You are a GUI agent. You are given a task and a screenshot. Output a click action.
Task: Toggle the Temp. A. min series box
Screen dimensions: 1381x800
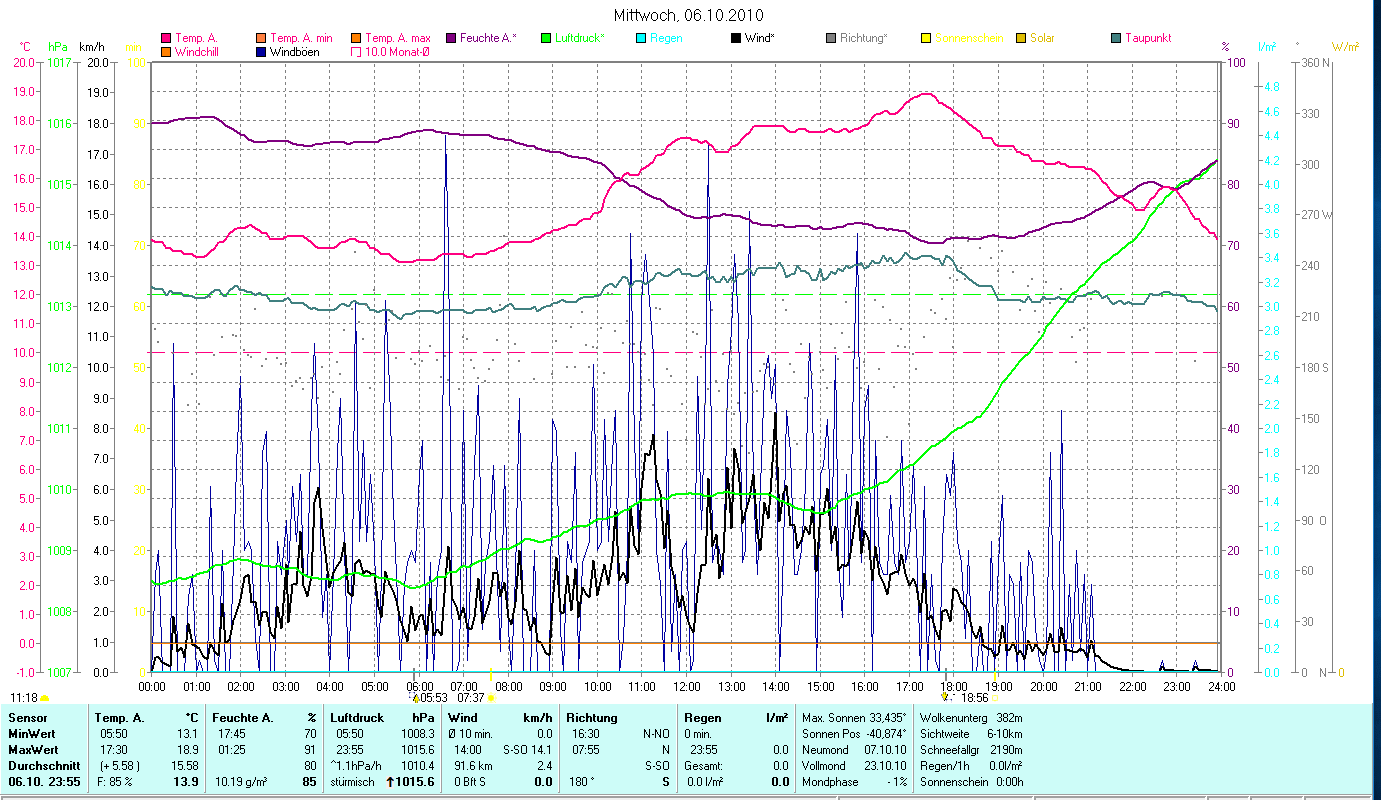(261, 38)
